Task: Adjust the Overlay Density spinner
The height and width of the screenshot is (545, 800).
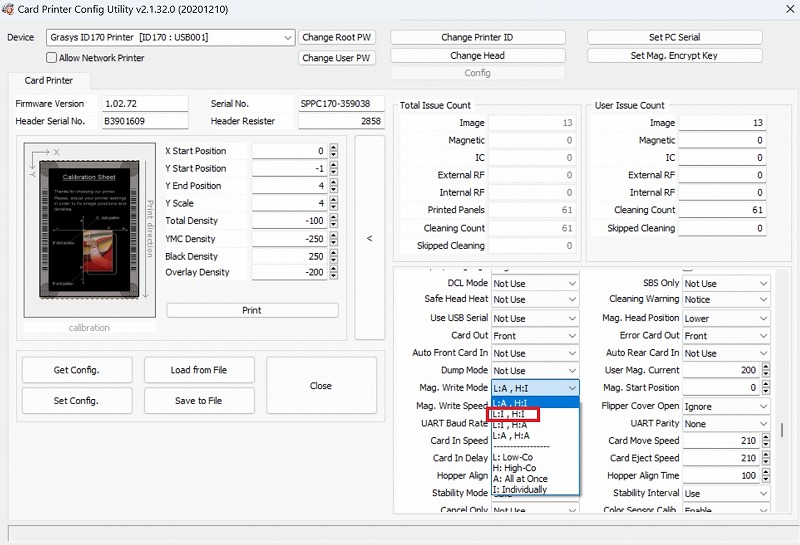Action: pos(334,272)
